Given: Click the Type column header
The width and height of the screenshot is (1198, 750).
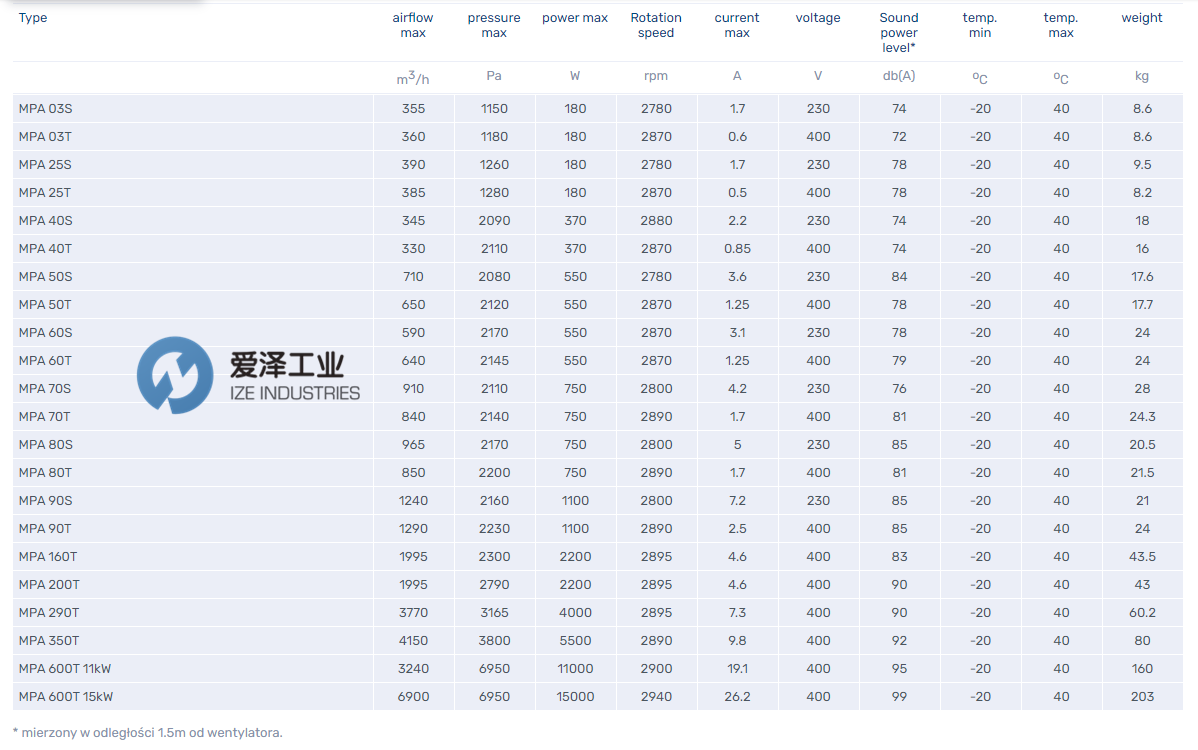Looking at the screenshot, I should tap(33, 18).
